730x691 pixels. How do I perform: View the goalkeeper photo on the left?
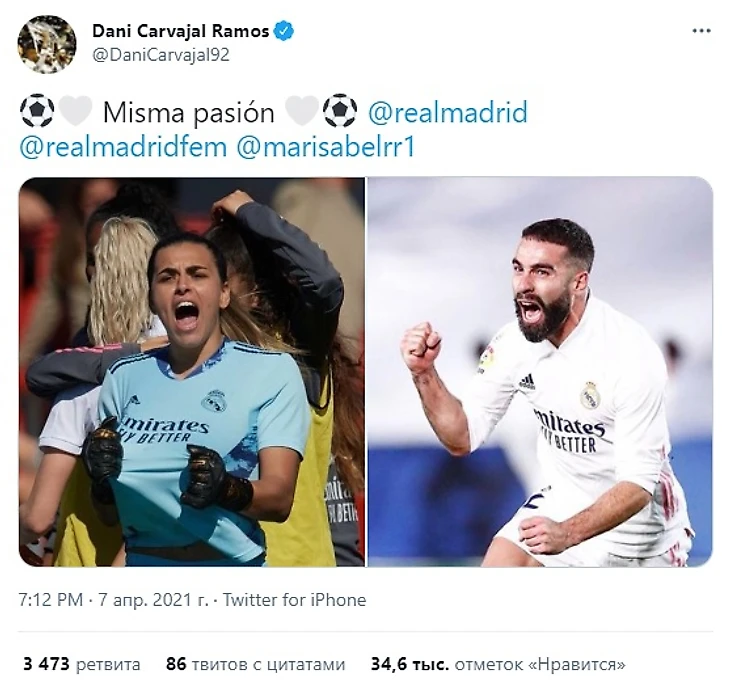(192, 372)
